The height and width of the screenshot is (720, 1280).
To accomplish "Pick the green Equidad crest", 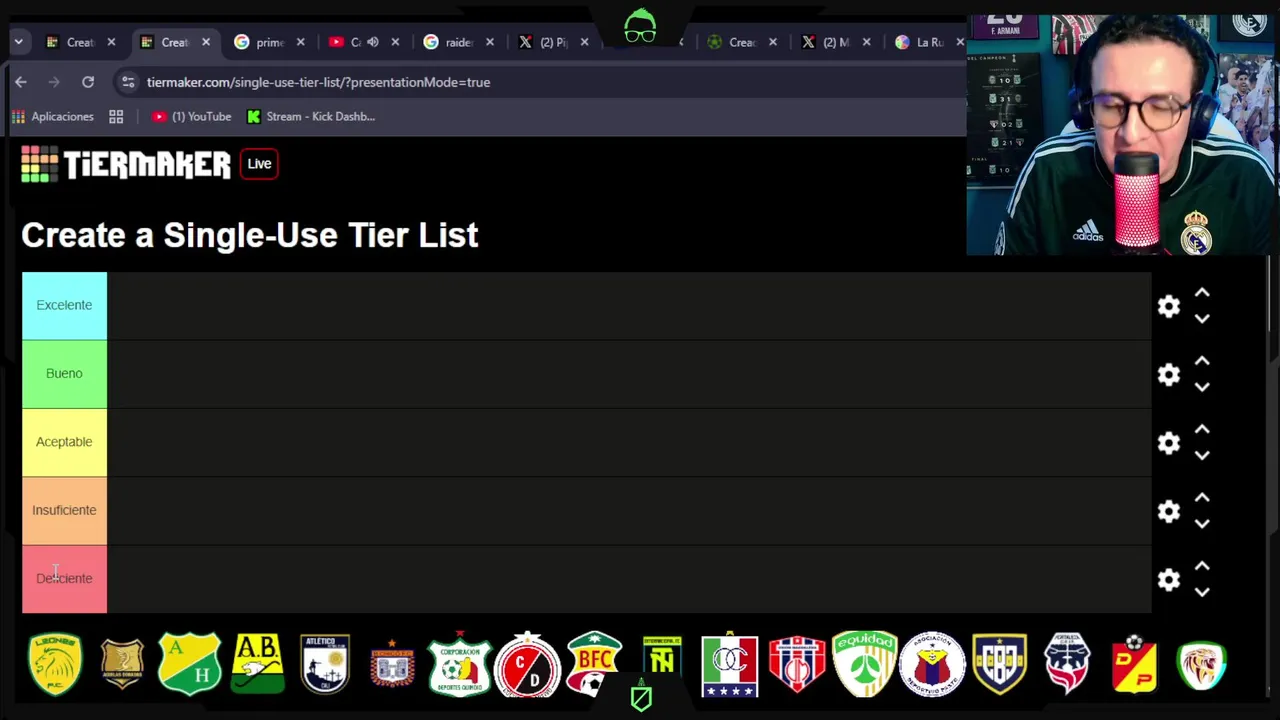I will [x=865, y=664].
